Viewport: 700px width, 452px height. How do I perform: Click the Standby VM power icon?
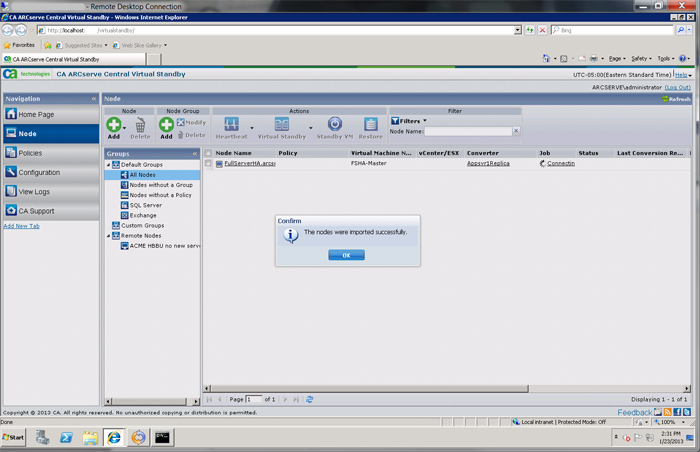click(x=335, y=124)
